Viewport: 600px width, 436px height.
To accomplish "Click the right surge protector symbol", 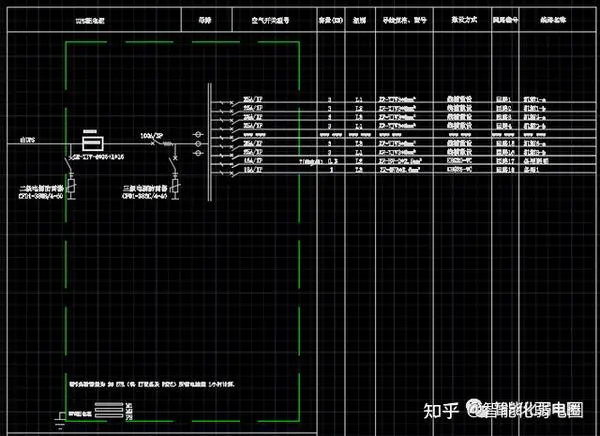I will (176, 184).
